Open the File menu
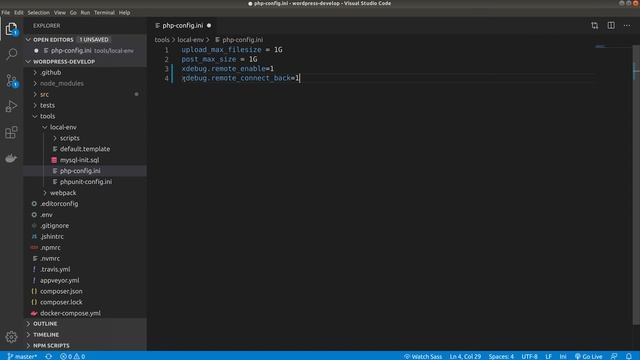640x360 pixels. pos(6,13)
